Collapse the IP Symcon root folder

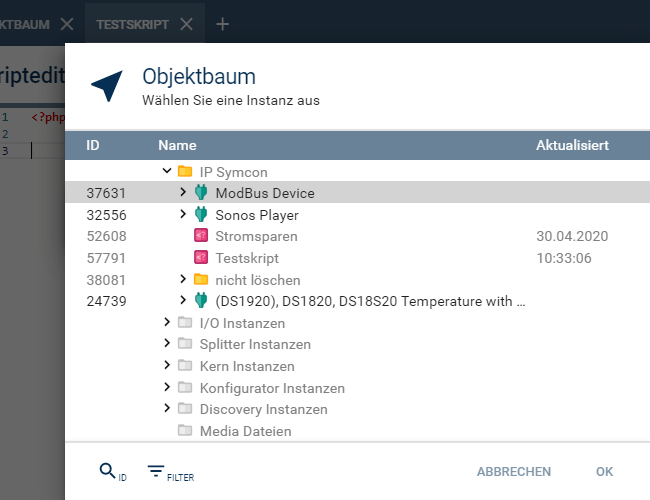[x=167, y=172]
